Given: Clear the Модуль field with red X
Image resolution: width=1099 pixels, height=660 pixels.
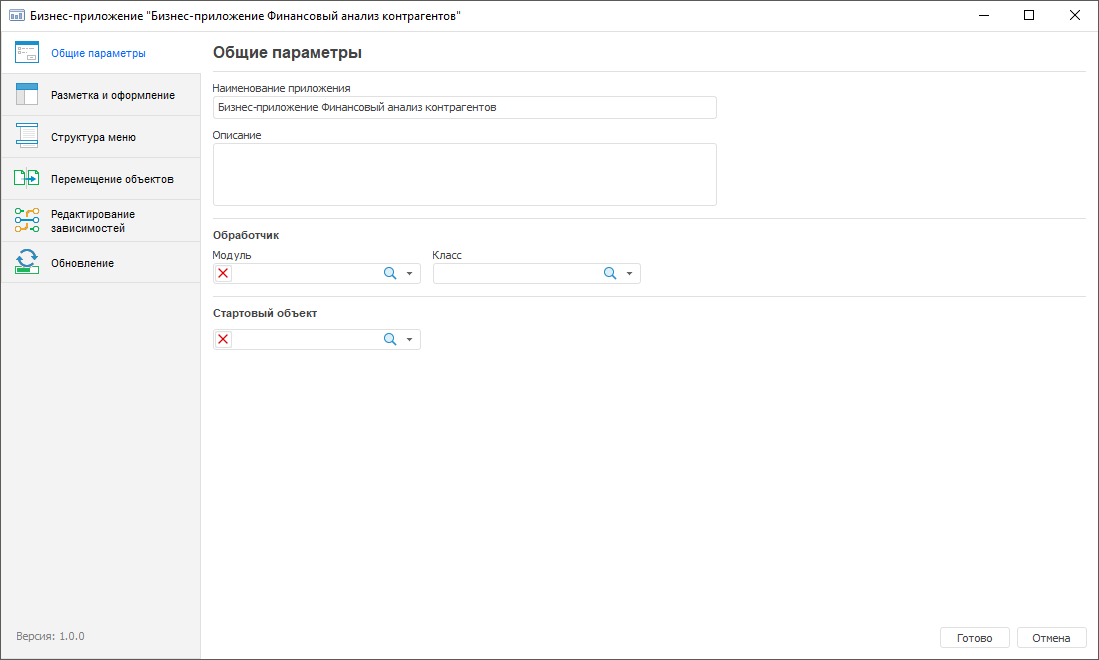Looking at the screenshot, I should [223, 274].
